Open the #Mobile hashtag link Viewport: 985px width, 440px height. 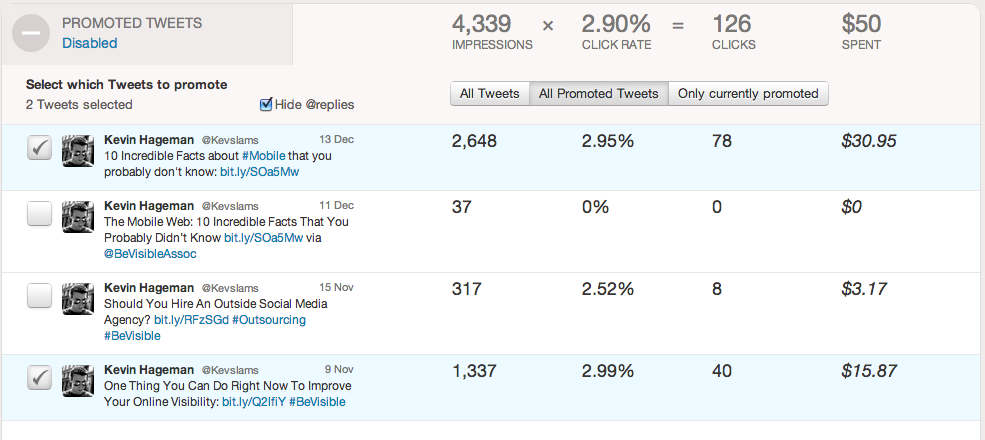(263, 155)
